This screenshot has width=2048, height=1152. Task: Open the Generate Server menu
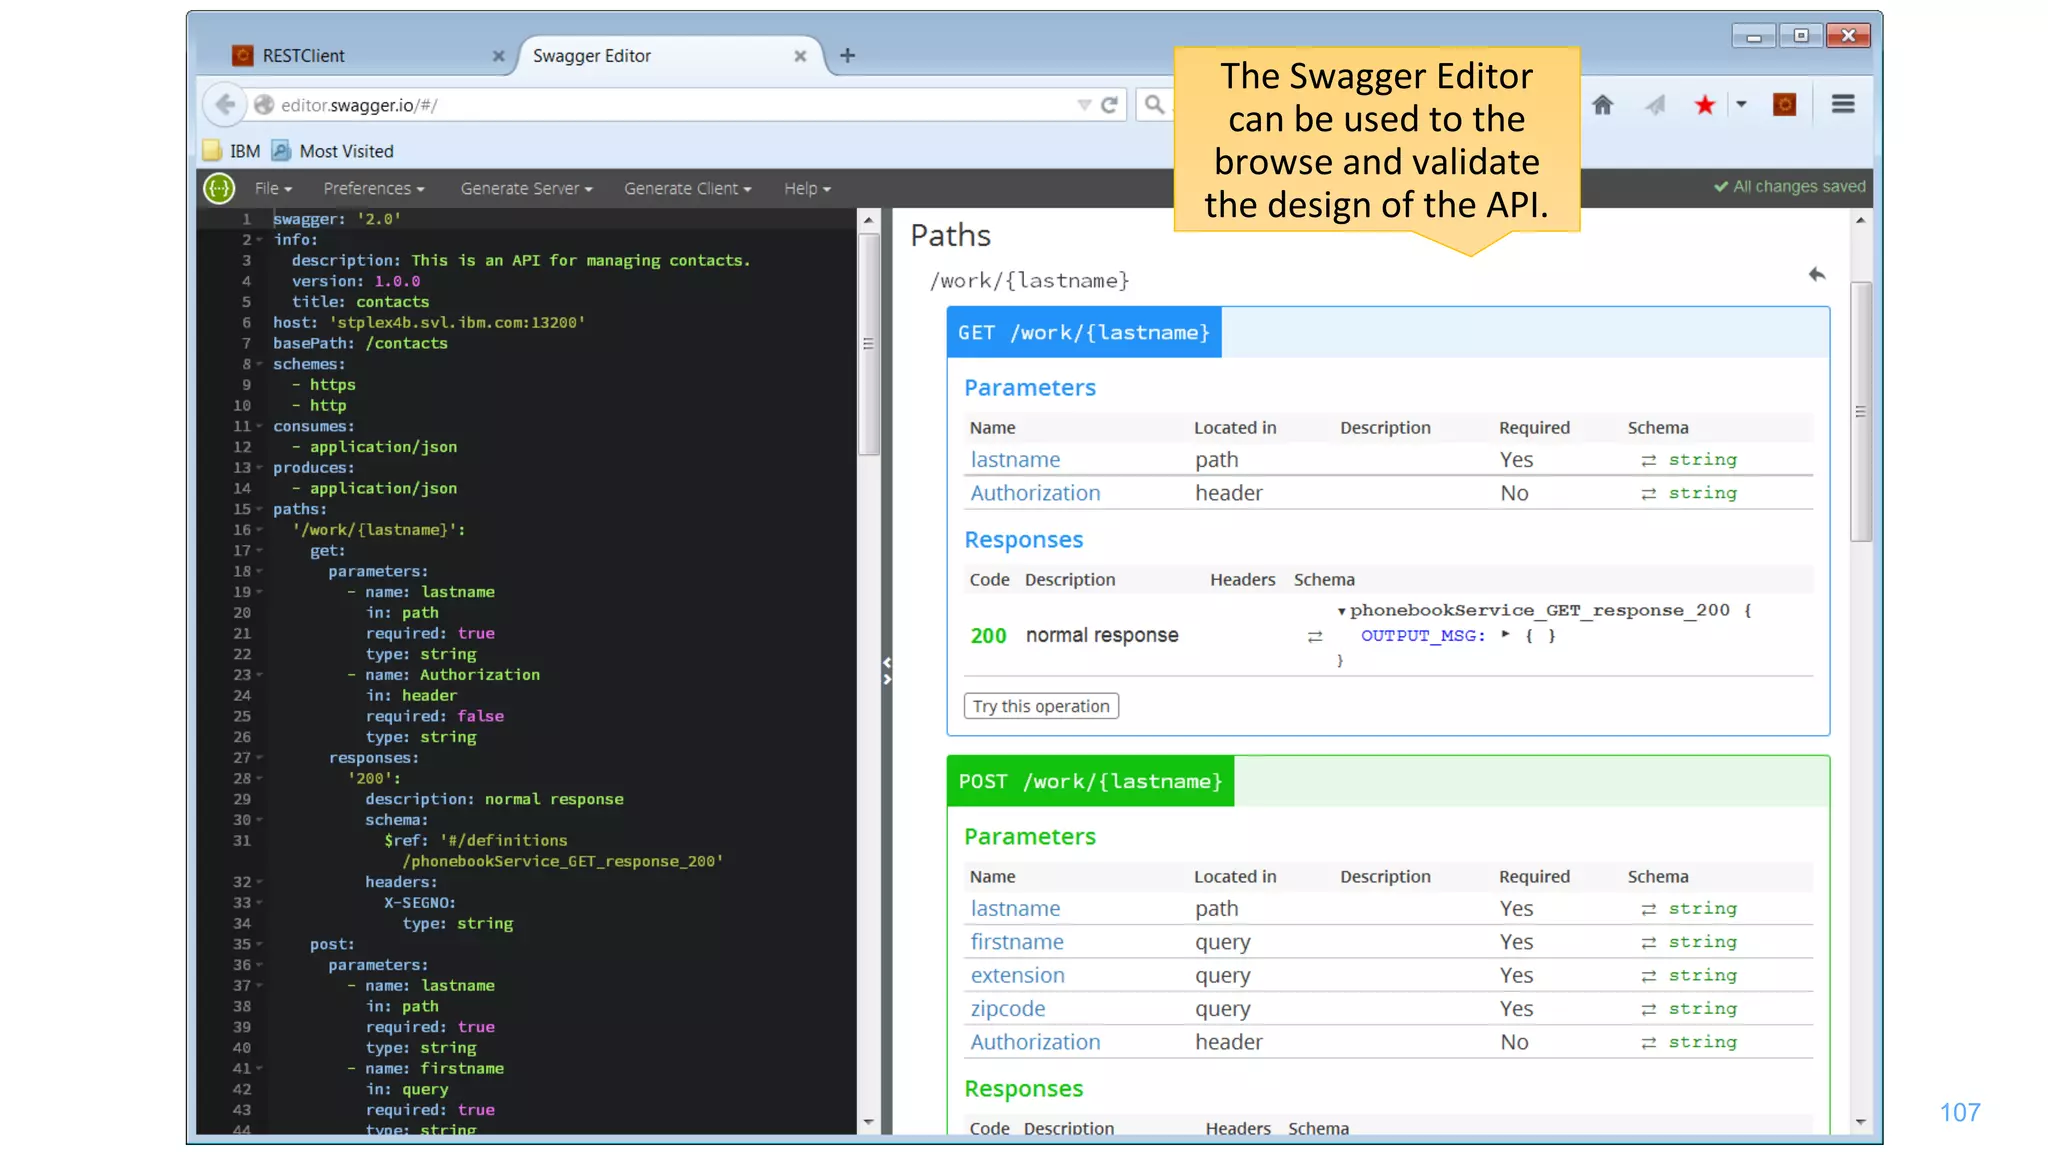coord(526,188)
